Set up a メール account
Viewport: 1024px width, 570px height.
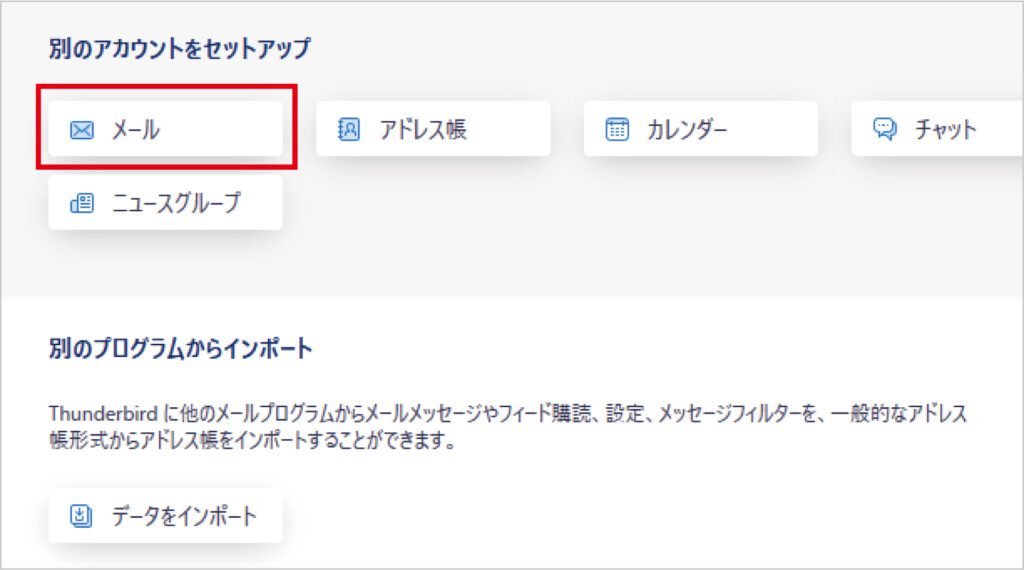(x=166, y=129)
